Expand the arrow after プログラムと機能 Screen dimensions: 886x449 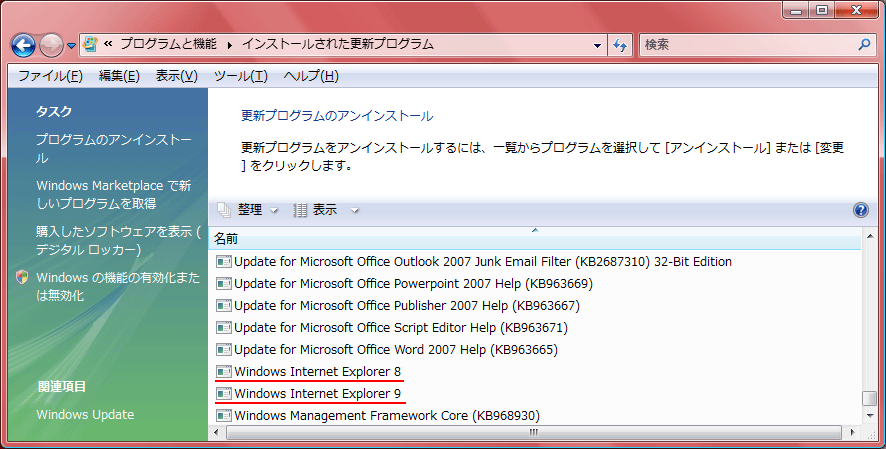(230, 45)
